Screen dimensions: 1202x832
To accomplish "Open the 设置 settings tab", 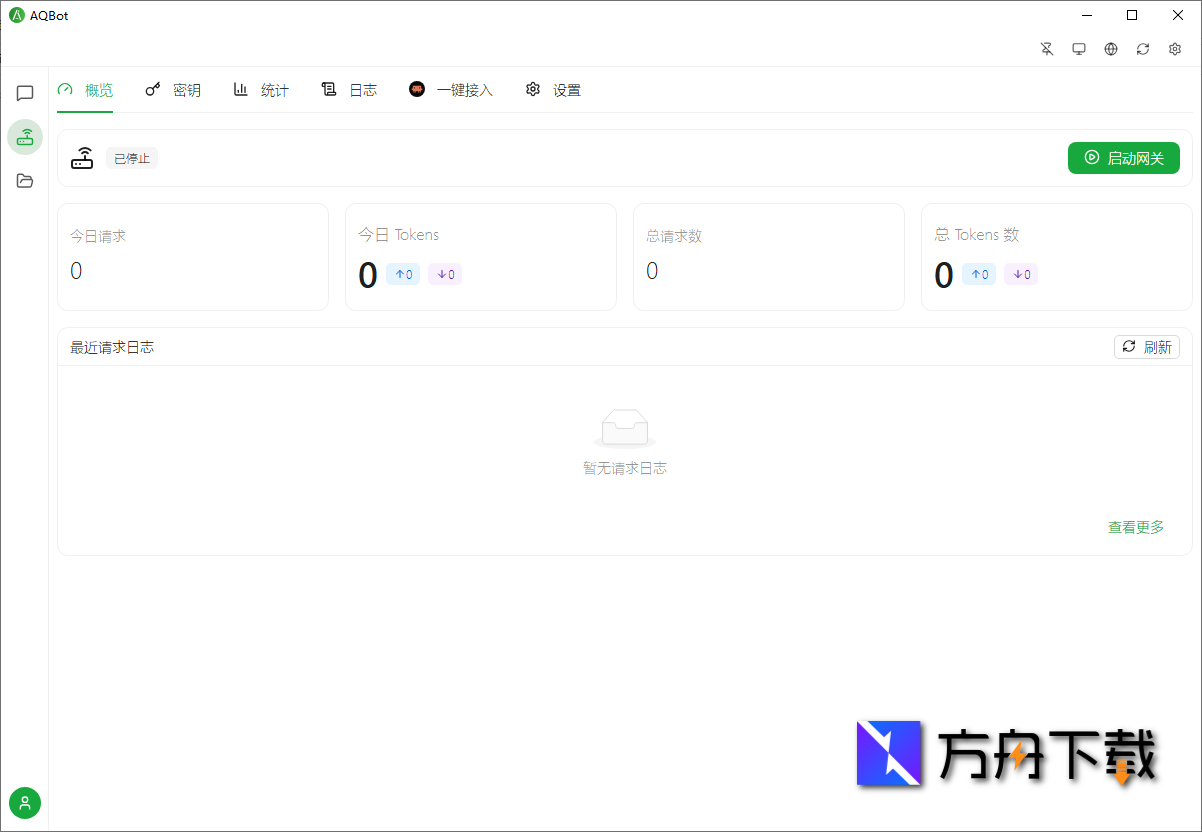I will tap(553, 89).
